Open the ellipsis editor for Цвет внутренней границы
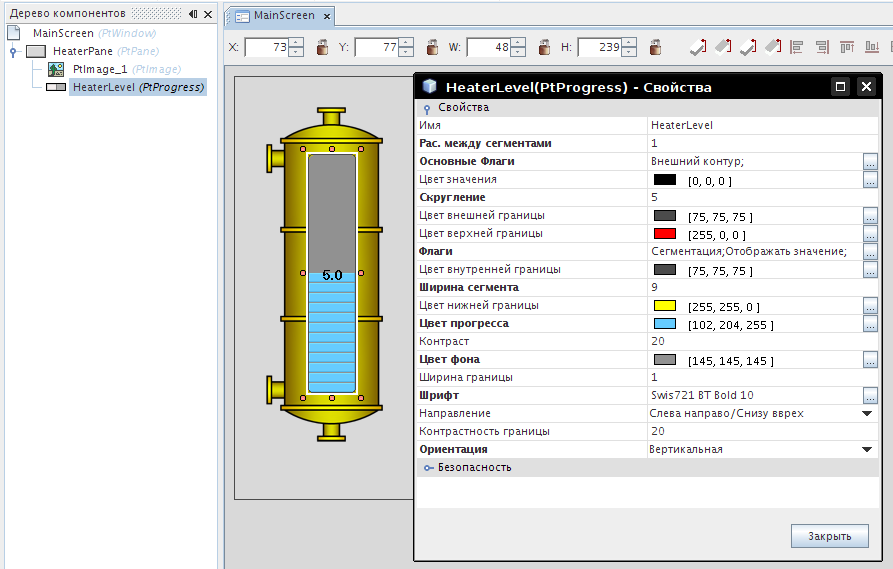893x569 pixels. click(870, 270)
